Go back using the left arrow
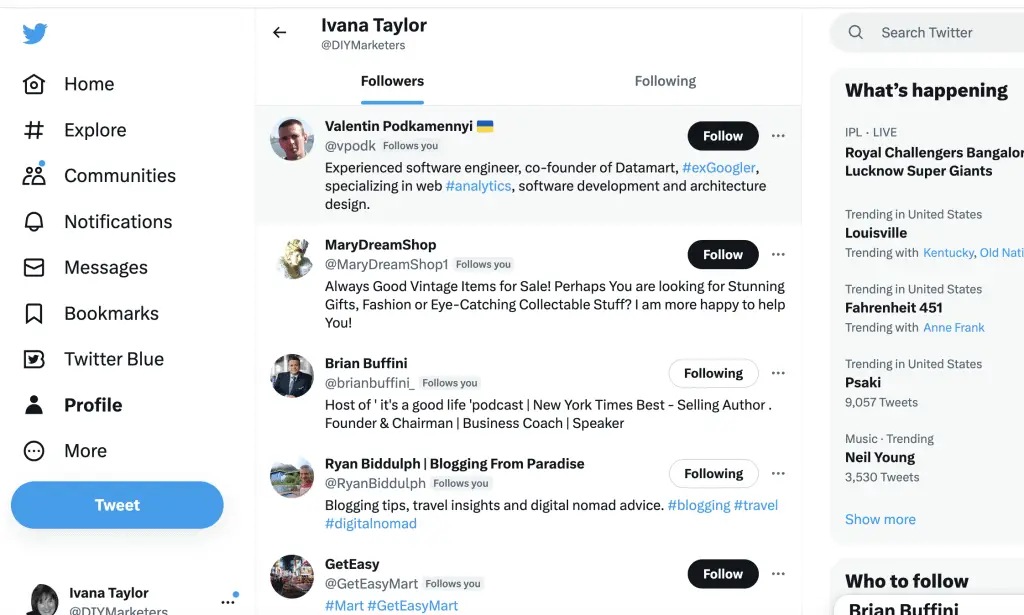This screenshot has height=615, width=1024. click(280, 32)
